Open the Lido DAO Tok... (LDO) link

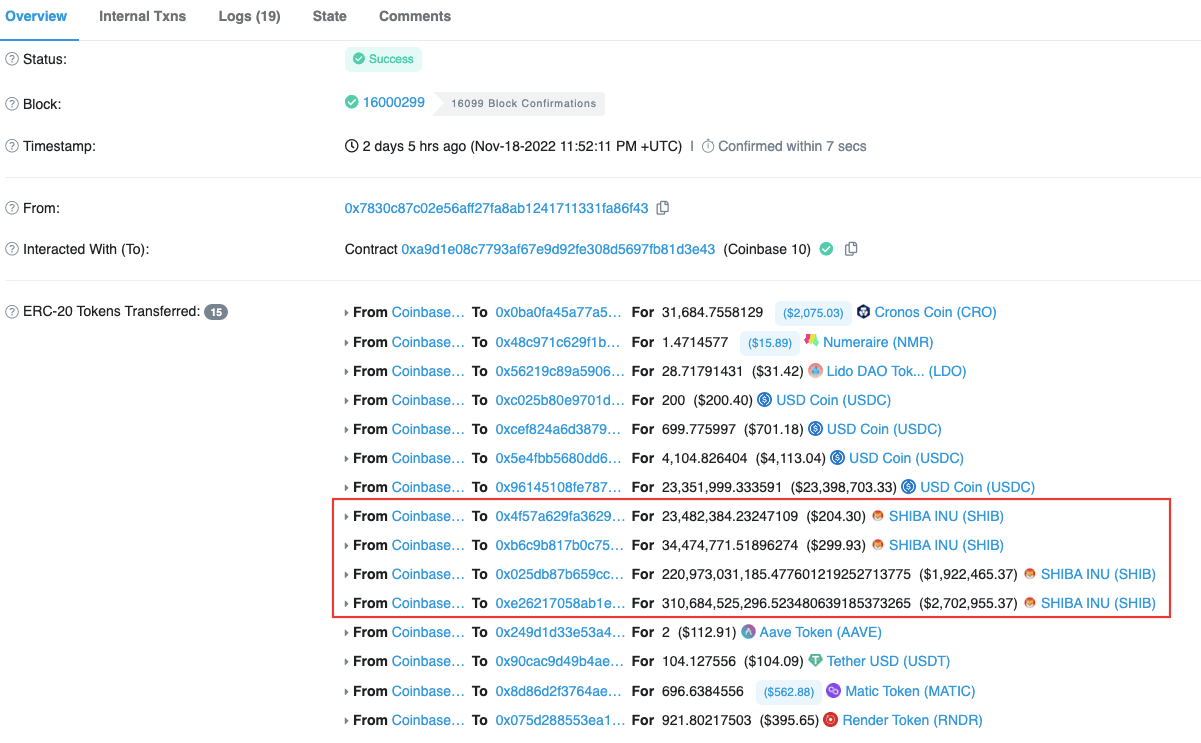point(896,371)
